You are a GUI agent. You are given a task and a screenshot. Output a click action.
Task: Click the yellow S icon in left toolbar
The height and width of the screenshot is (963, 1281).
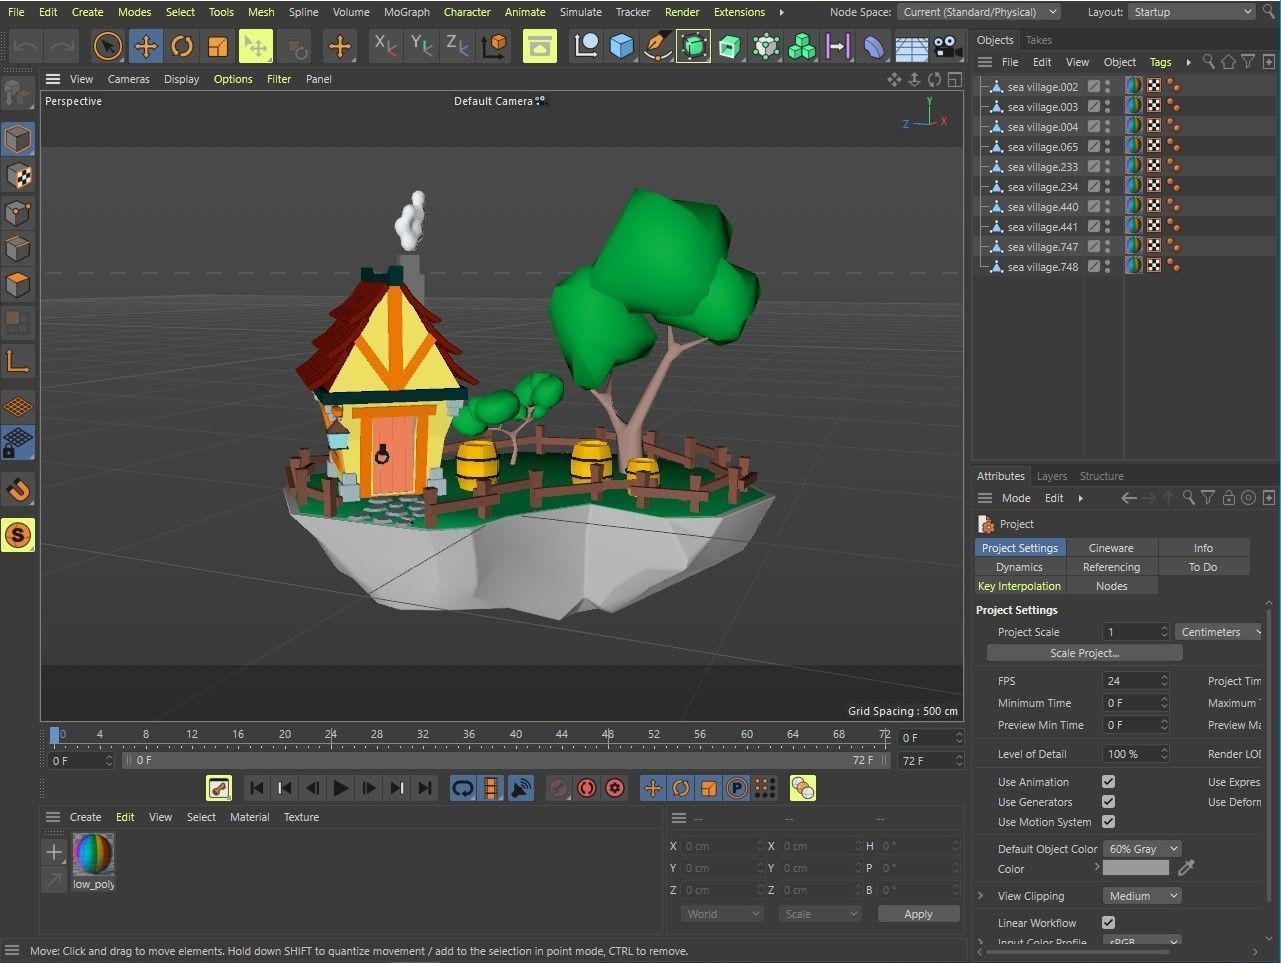(18, 535)
